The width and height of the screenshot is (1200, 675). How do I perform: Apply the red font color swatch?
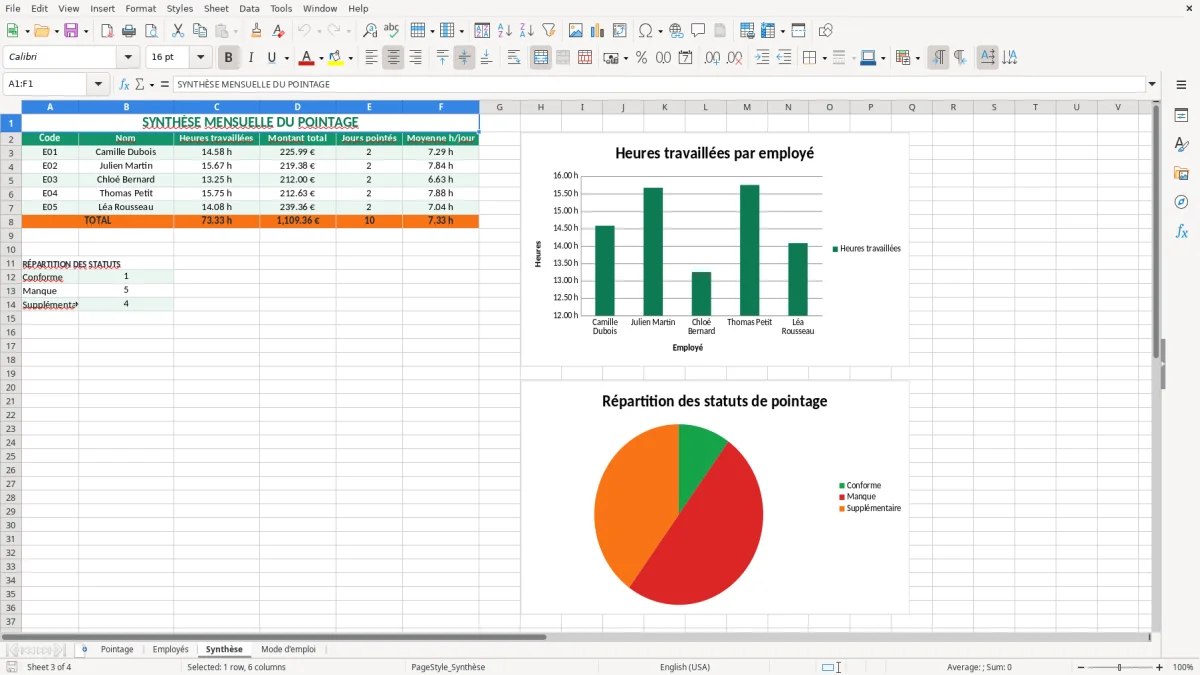tap(307, 58)
